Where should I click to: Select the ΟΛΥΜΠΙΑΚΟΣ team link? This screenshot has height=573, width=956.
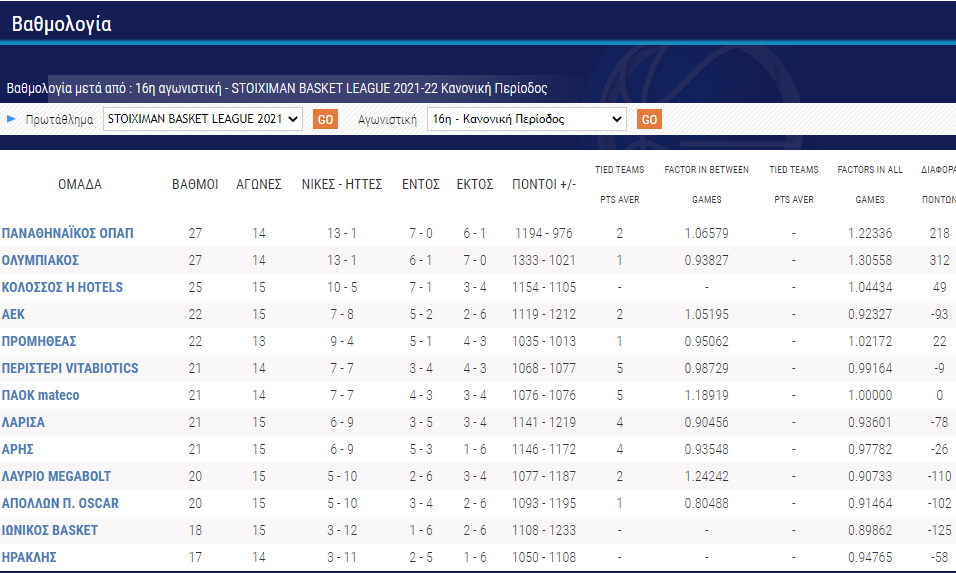[x=40, y=260]
